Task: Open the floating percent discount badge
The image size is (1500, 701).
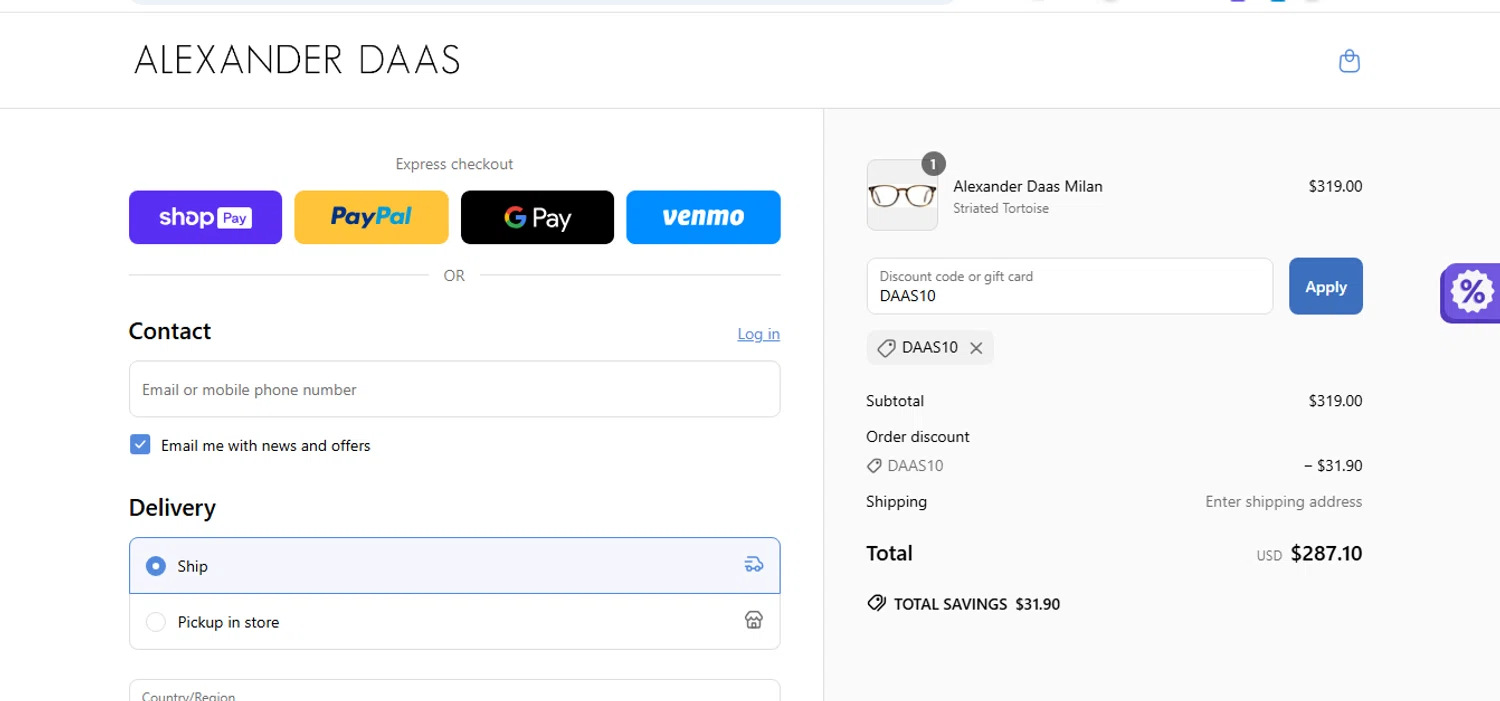Action: click(1471, 293)
